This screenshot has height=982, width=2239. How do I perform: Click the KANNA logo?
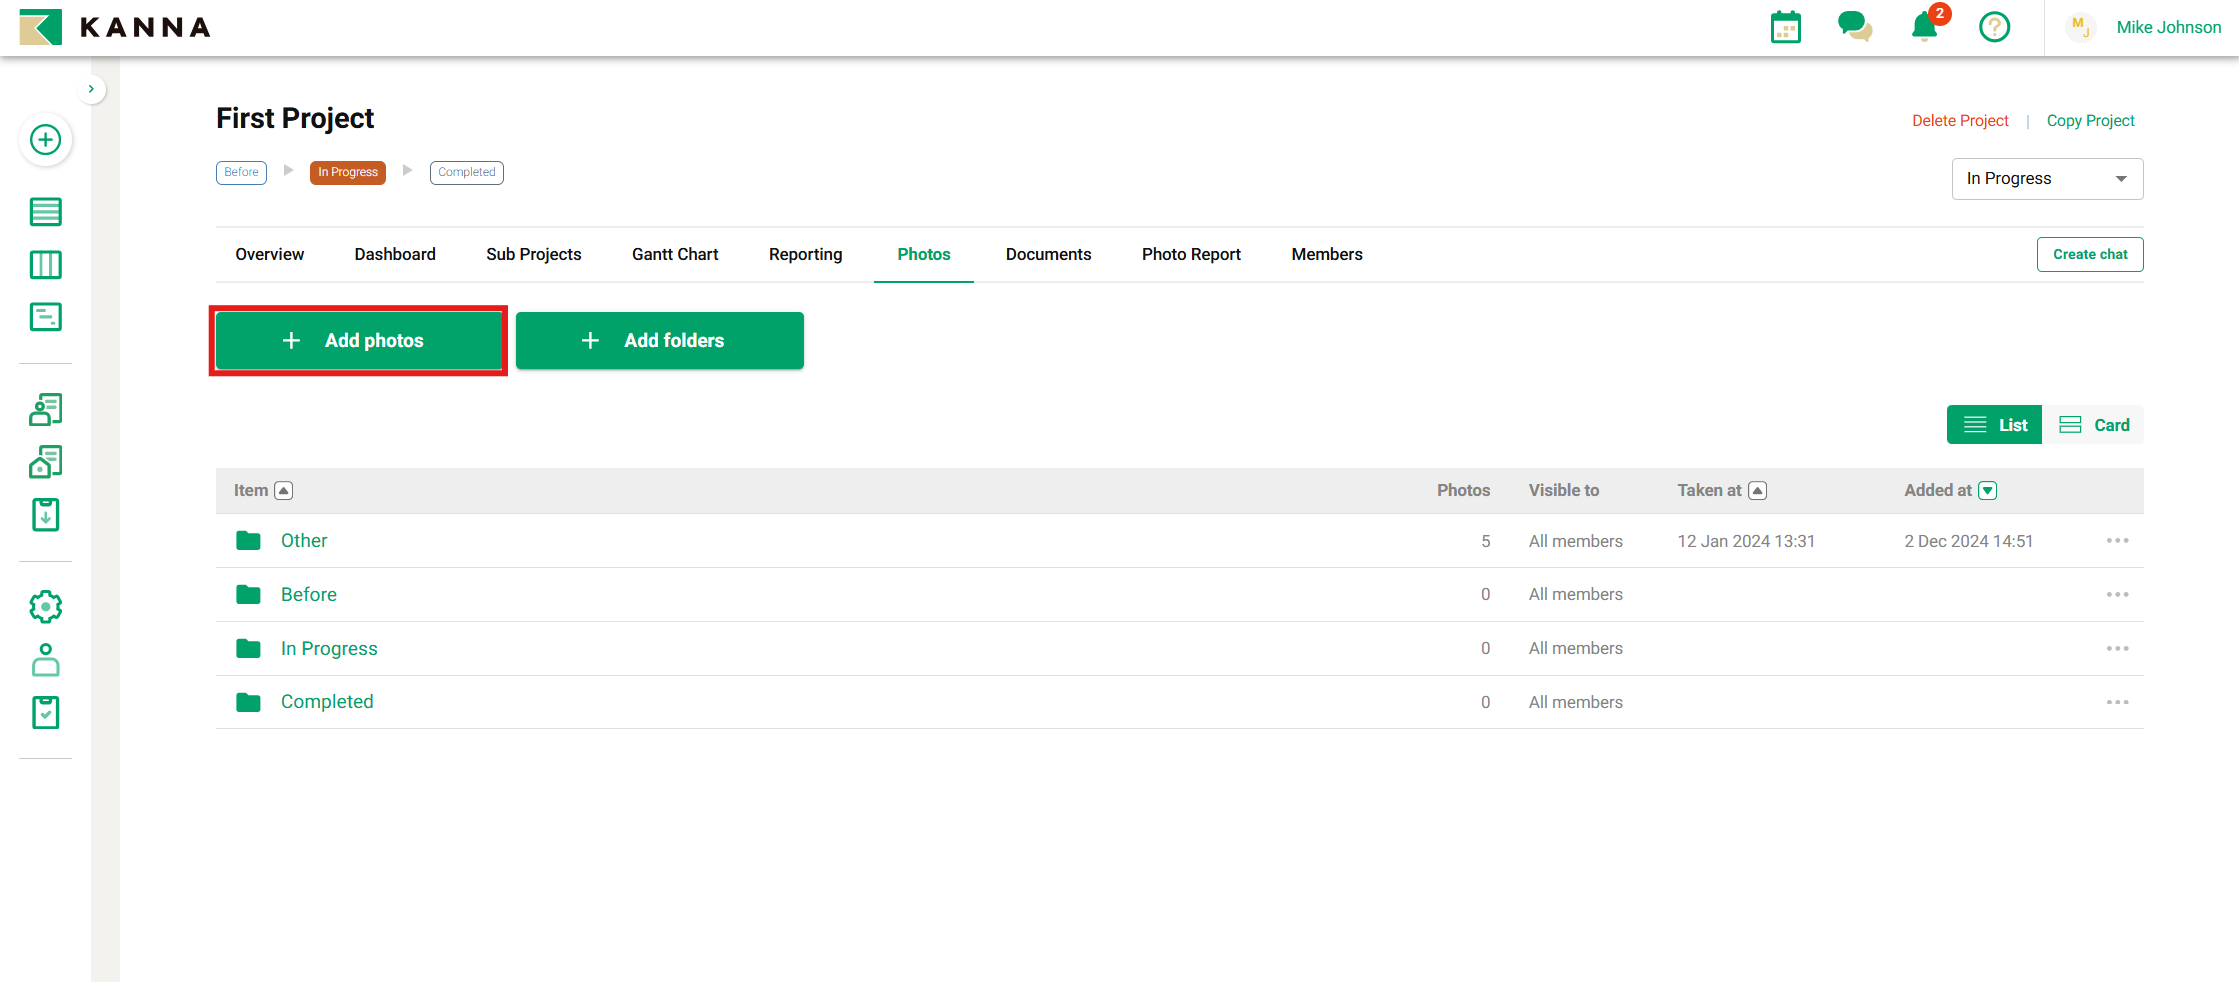pos(115,27)
